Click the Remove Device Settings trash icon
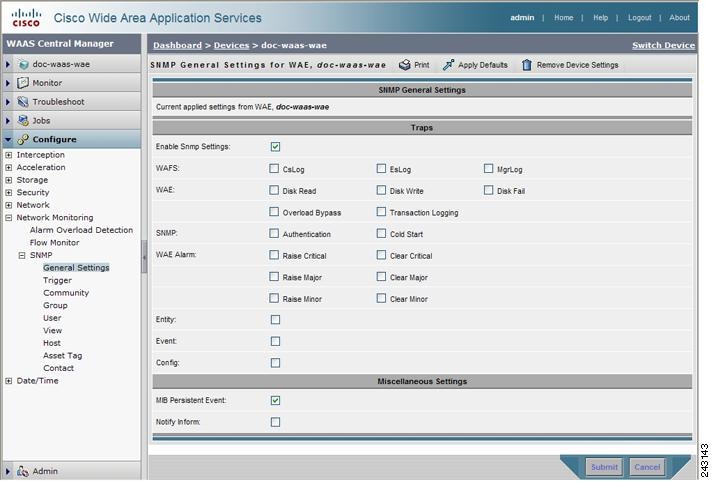Image resolution: width=712 pixels, height=481 pixels. click(527, 65)
